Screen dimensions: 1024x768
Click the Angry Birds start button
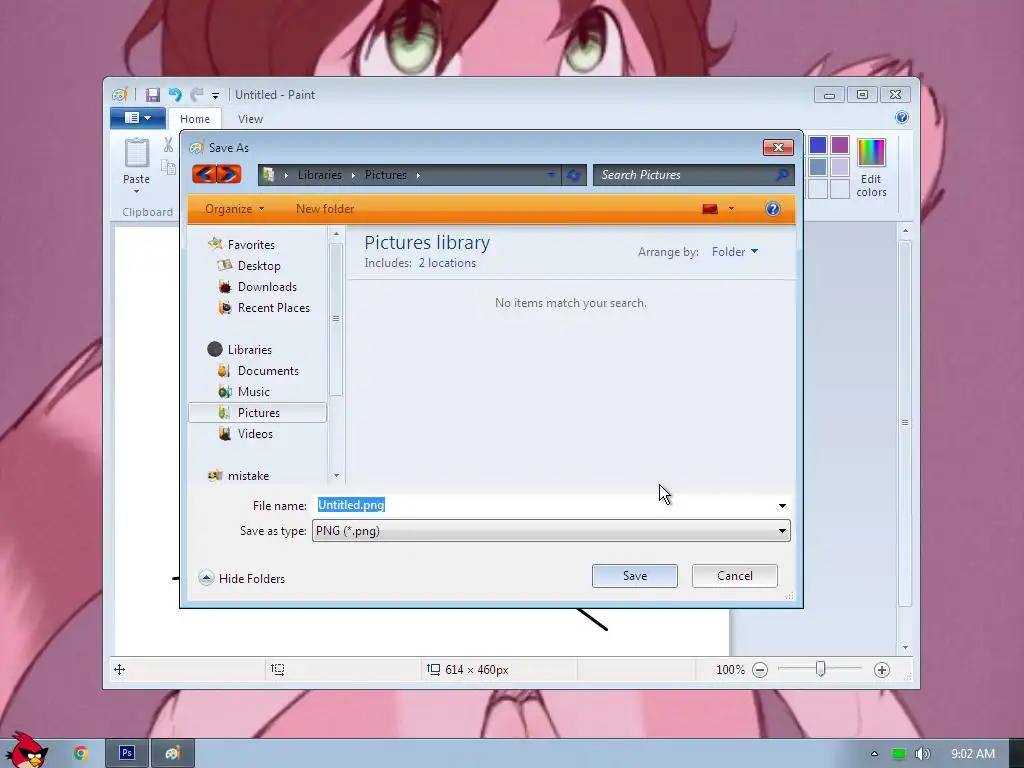(x=26, y=750)
